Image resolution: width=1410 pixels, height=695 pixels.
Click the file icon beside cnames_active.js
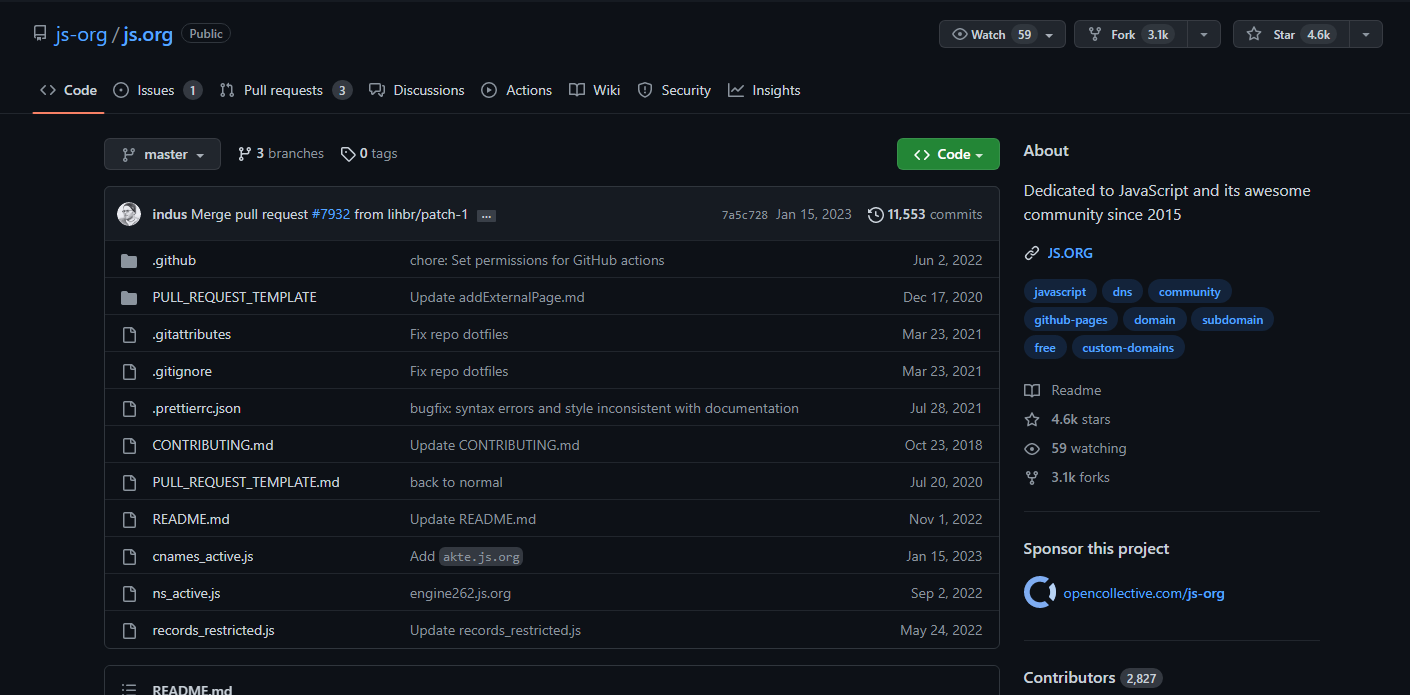pos(129,556)
